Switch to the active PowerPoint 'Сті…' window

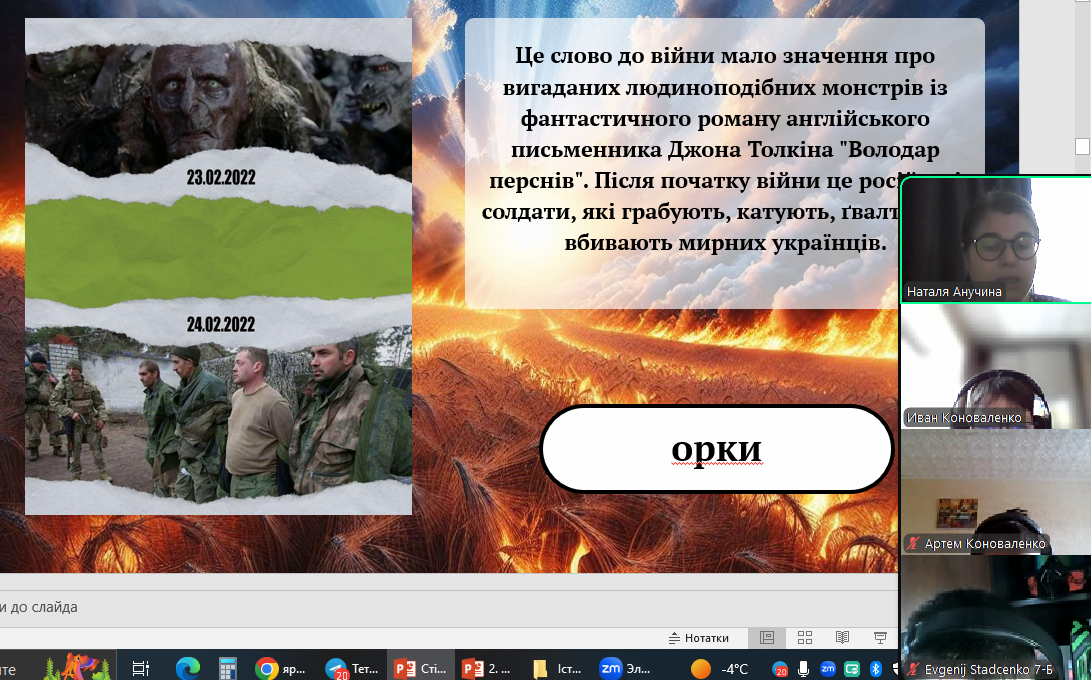click(420, 669)
